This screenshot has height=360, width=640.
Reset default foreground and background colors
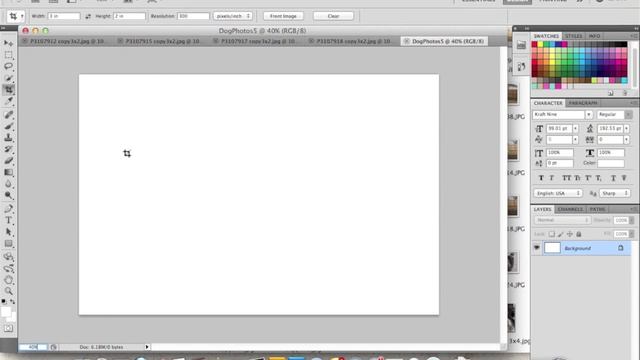pos(3,302)
